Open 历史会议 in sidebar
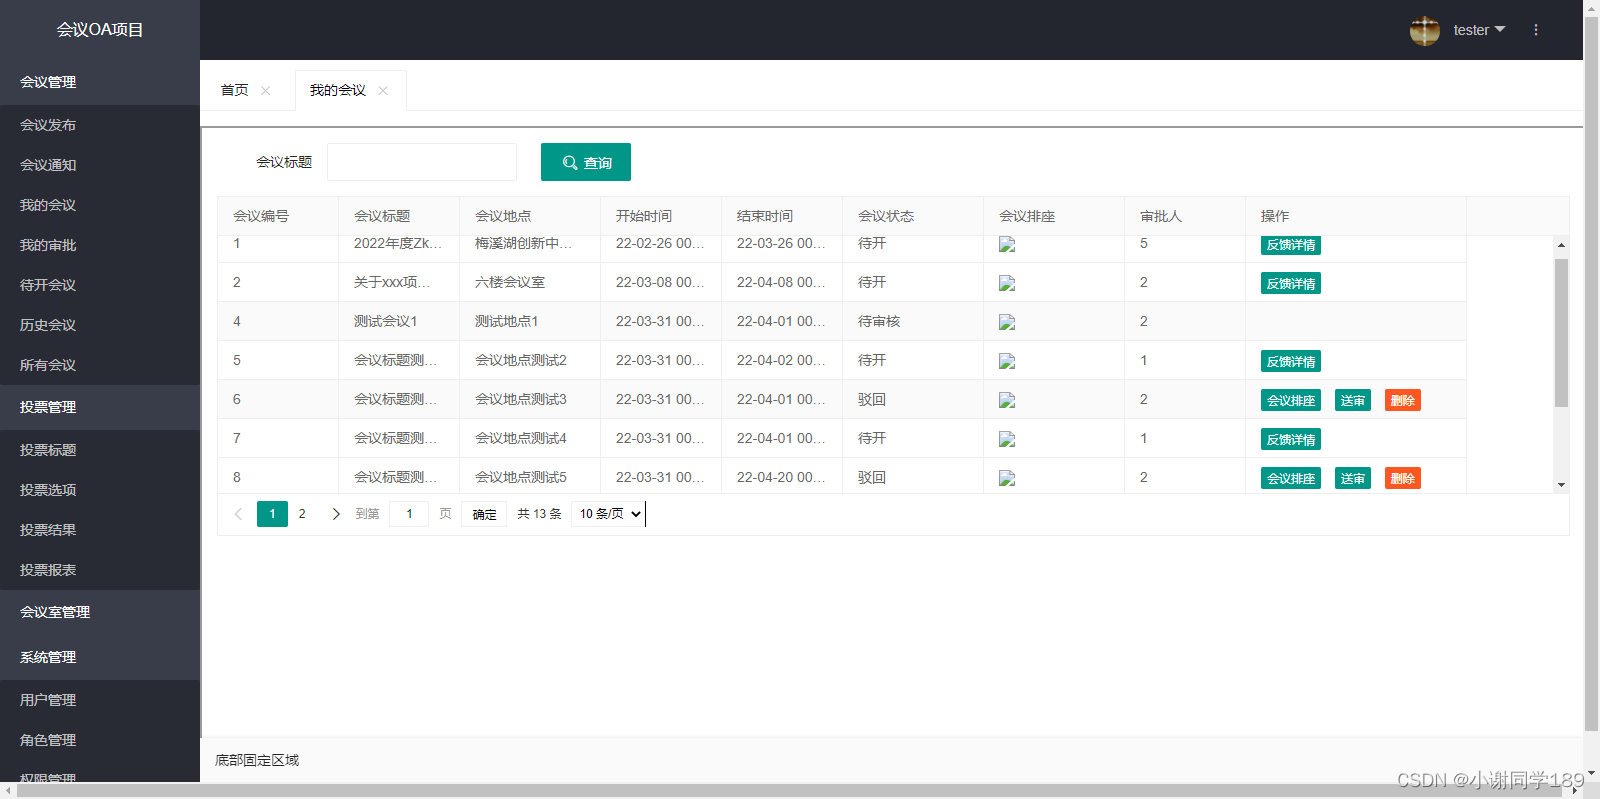1600x799 pixels. pyautogui.click(x=100, y=325)
